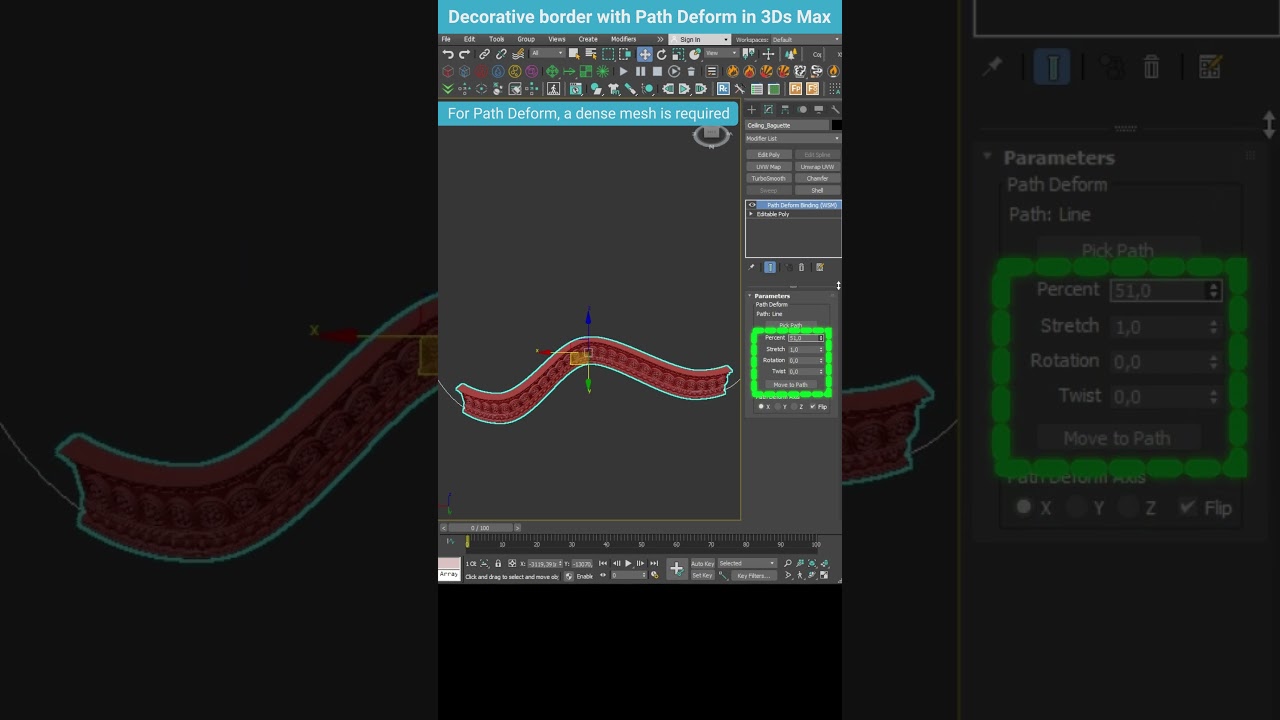Open the Group menu
1280x720 pixels.
pos(526,39)
